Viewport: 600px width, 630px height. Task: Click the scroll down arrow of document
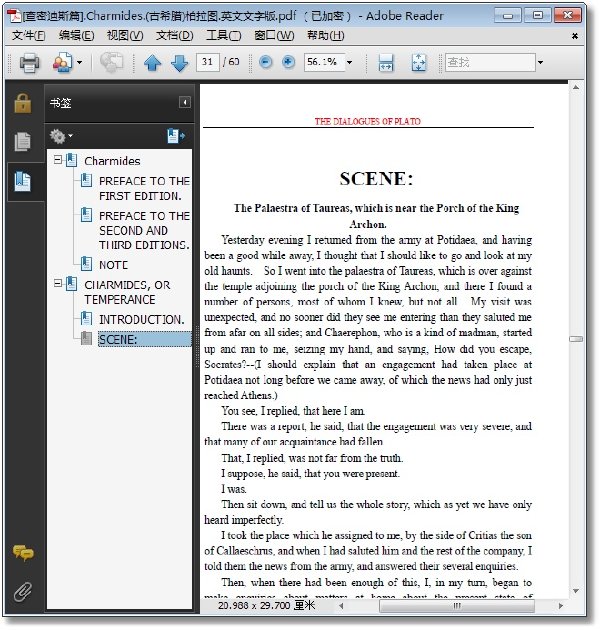[576, 591]
